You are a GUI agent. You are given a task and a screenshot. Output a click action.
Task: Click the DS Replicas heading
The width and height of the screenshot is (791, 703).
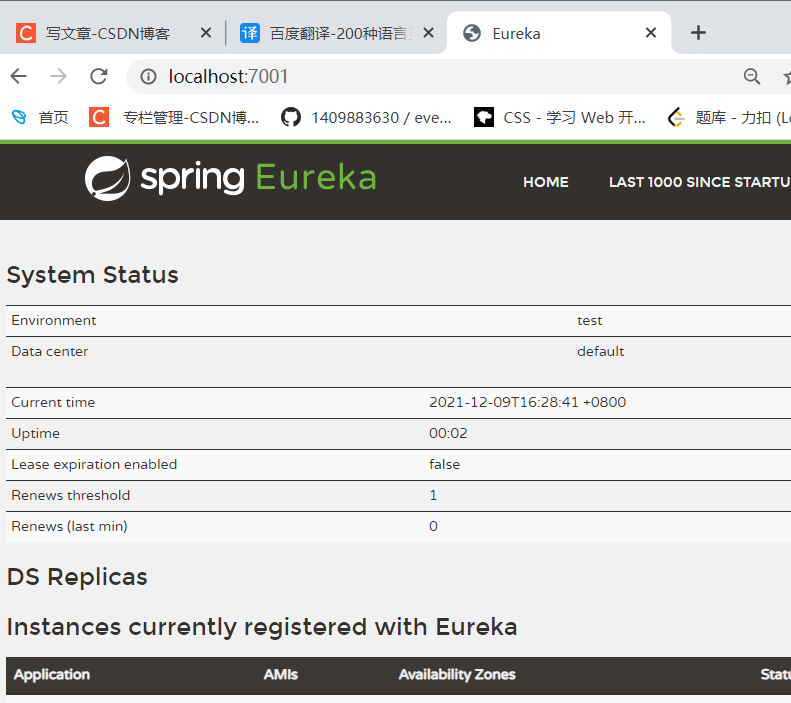[77, 577]
